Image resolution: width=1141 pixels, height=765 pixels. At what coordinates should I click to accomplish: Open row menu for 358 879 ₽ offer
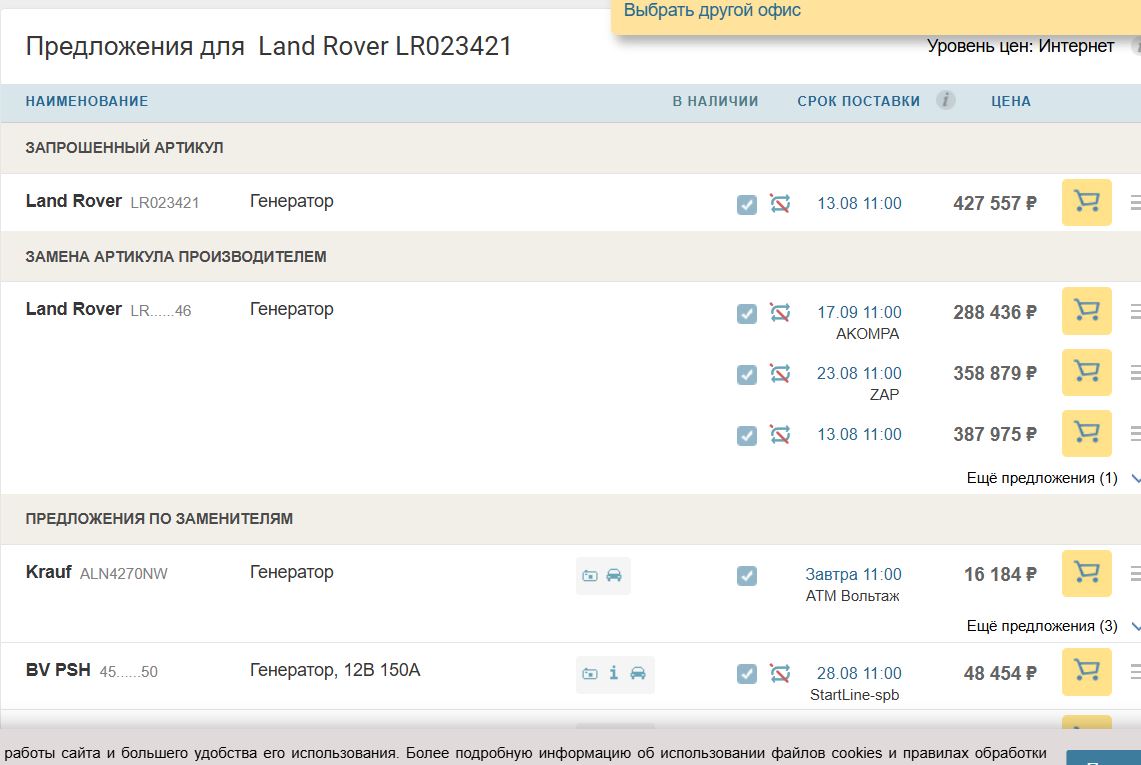tap(1135, 373)
